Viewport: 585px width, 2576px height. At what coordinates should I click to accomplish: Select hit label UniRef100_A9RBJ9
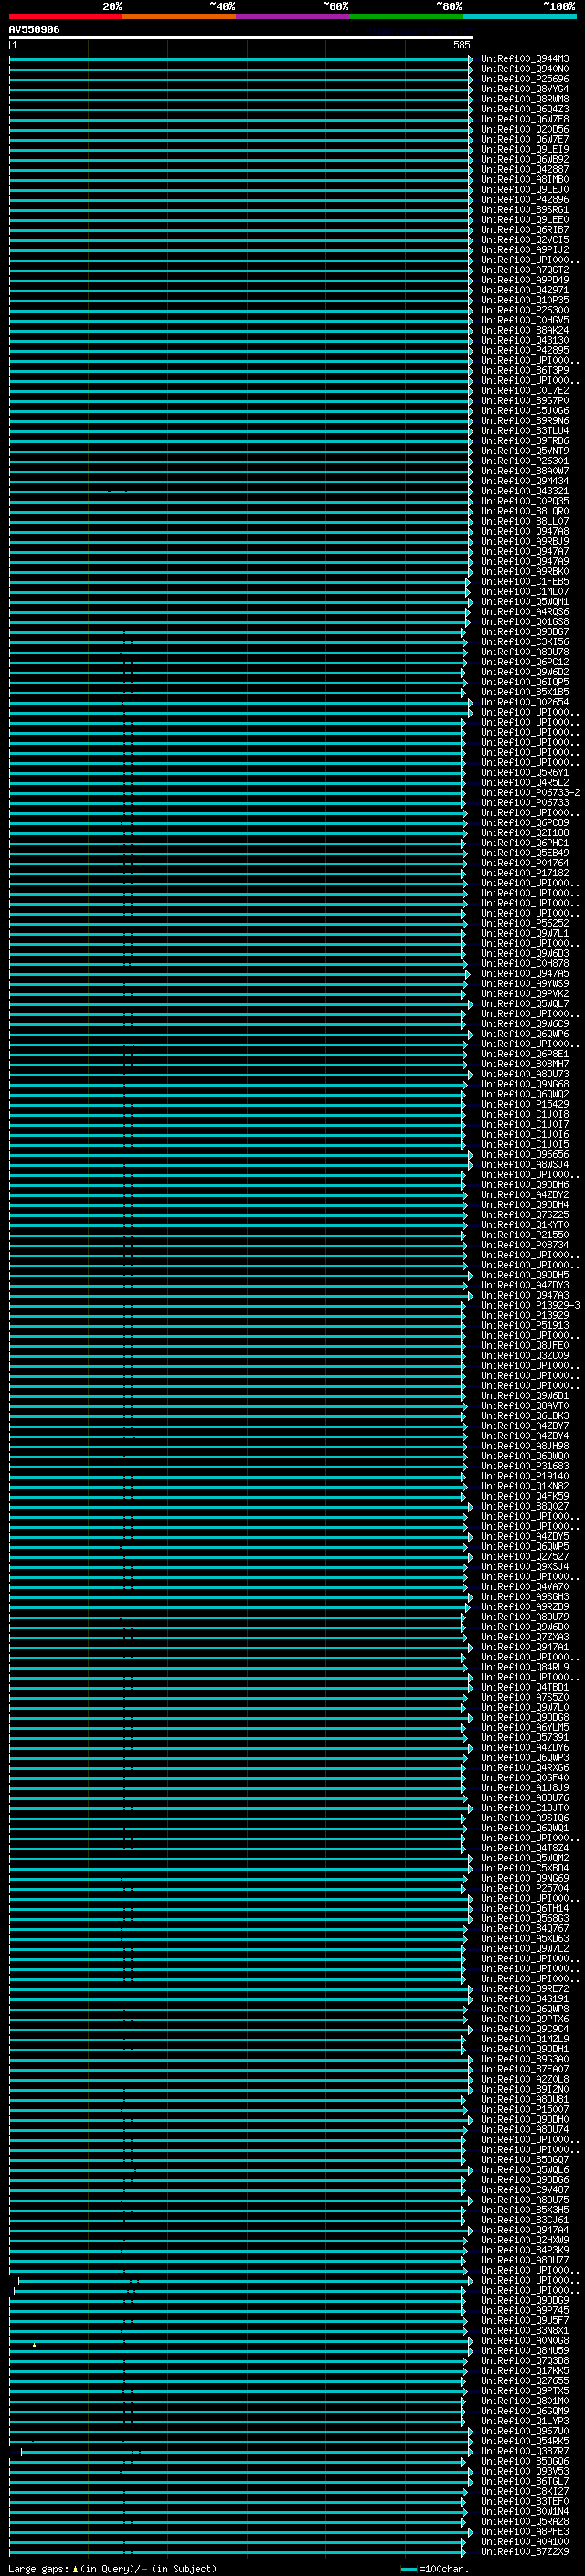(x=525, y=542)
